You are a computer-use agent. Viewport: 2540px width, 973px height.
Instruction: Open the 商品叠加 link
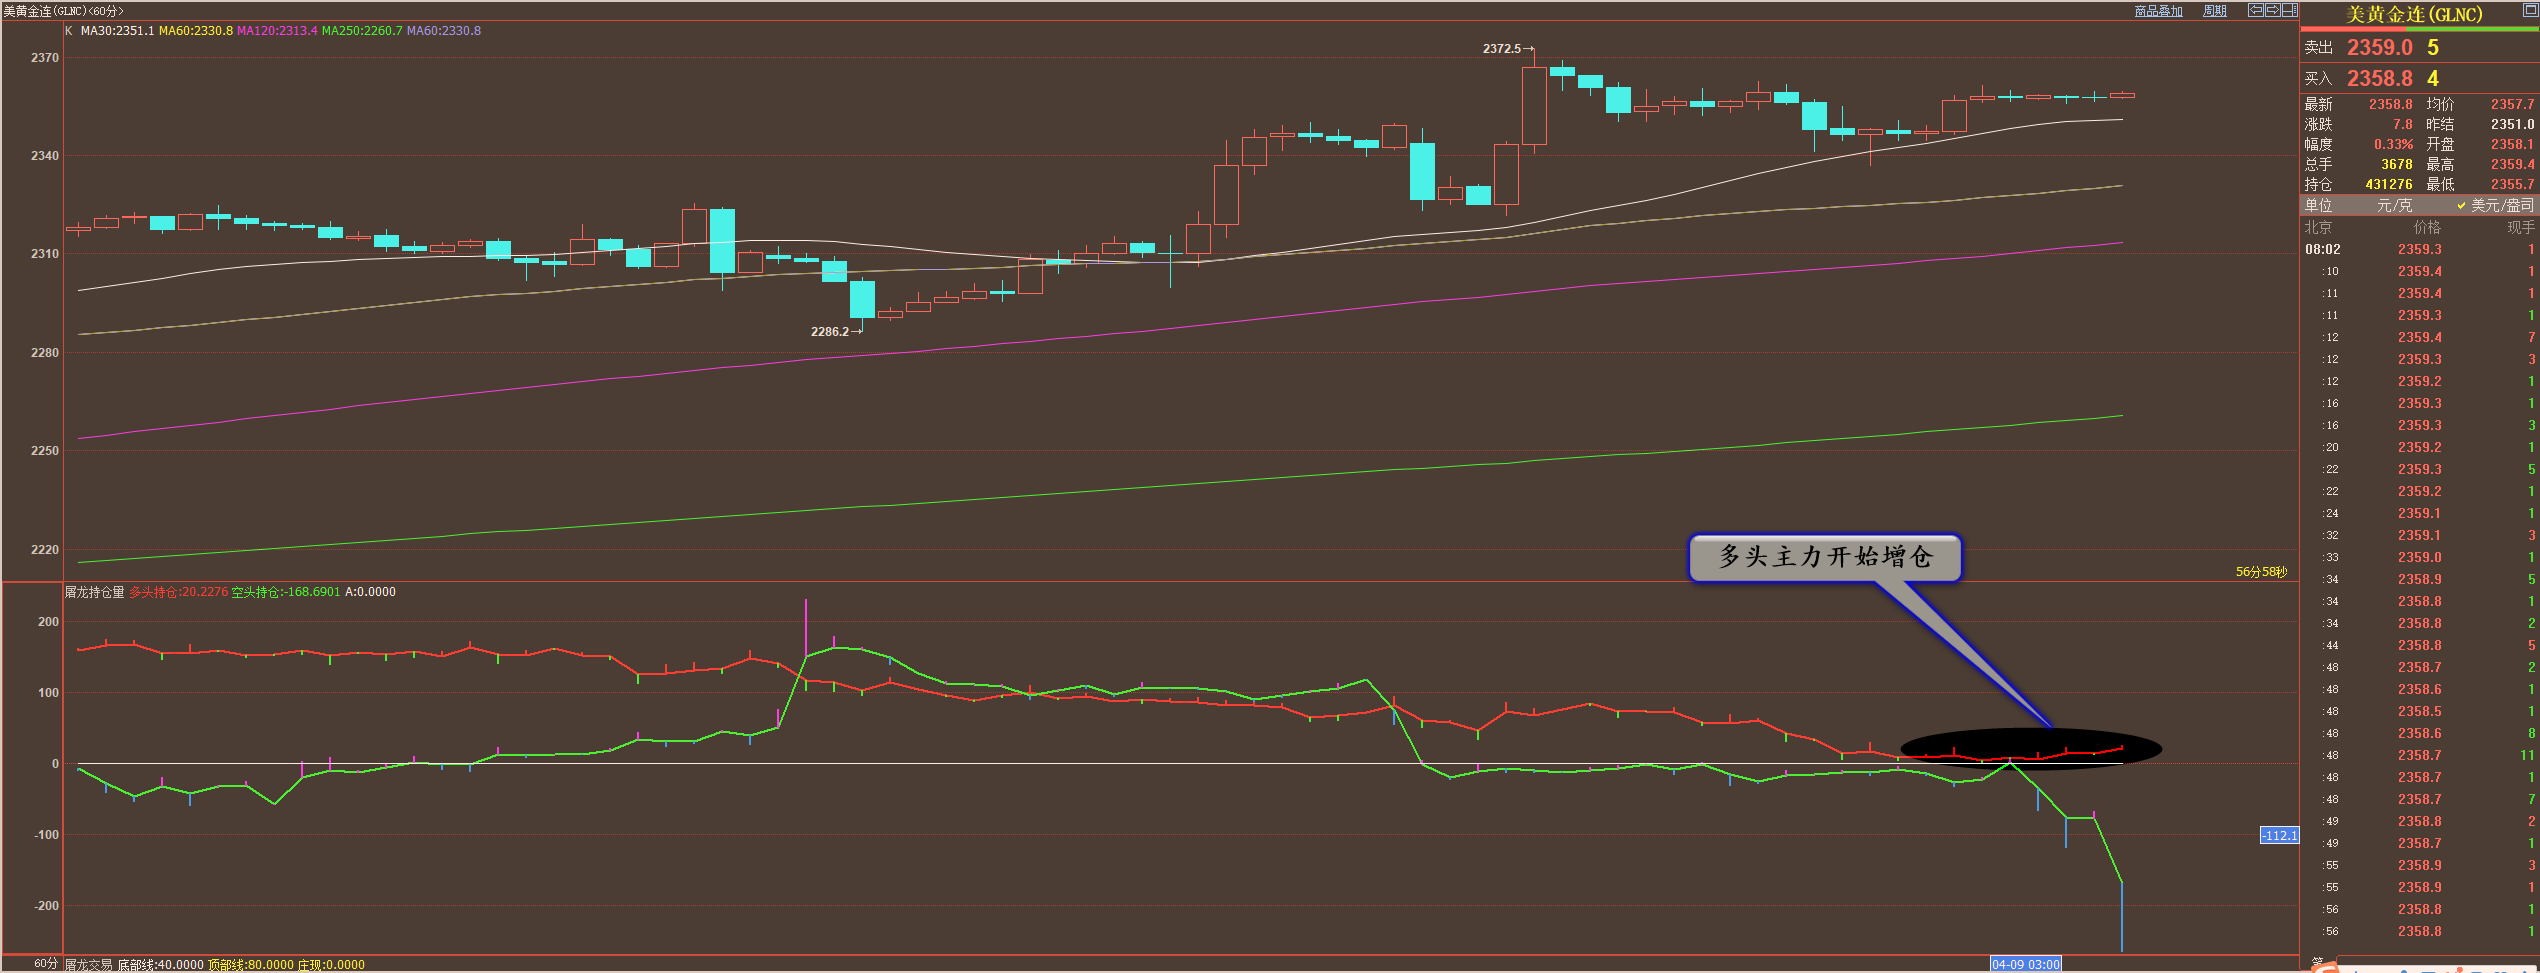pos(2159,11)
